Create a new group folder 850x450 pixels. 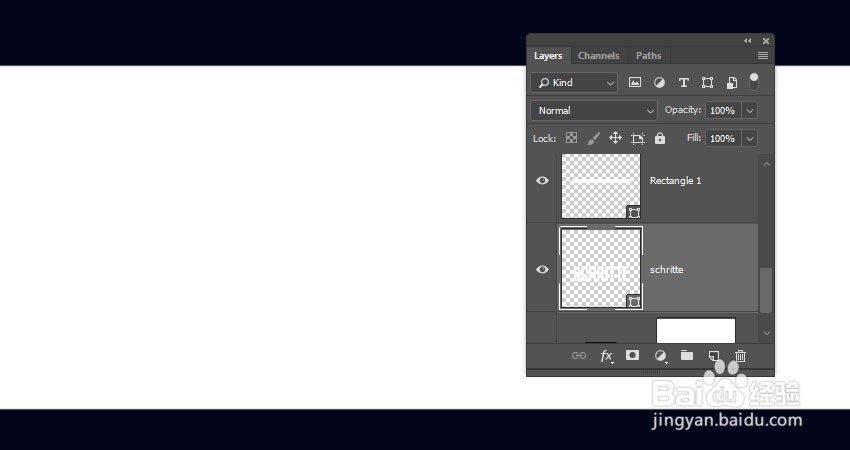[x=687, y=355]
